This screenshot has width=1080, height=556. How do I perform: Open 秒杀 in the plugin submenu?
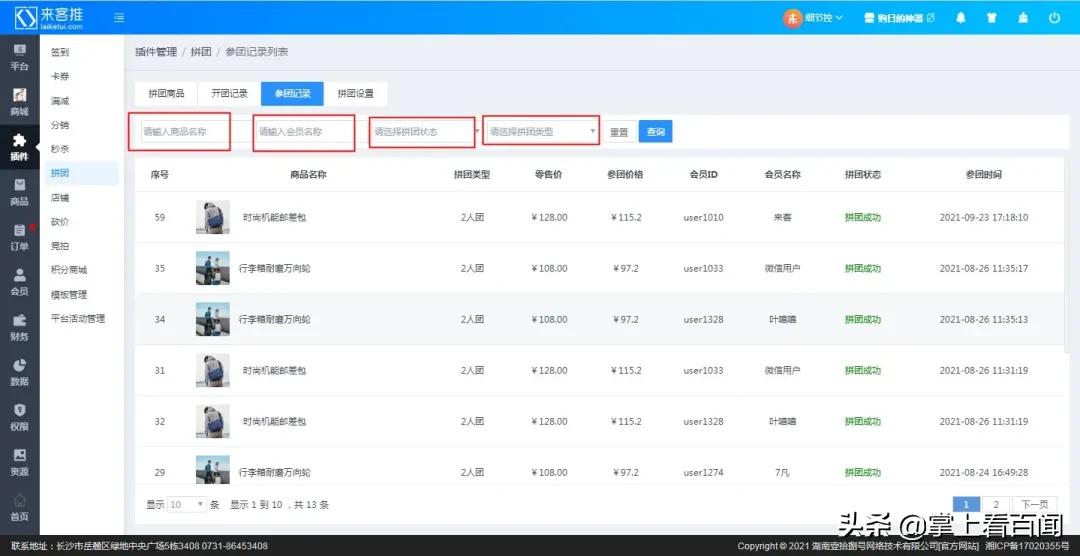pos(60,149)
